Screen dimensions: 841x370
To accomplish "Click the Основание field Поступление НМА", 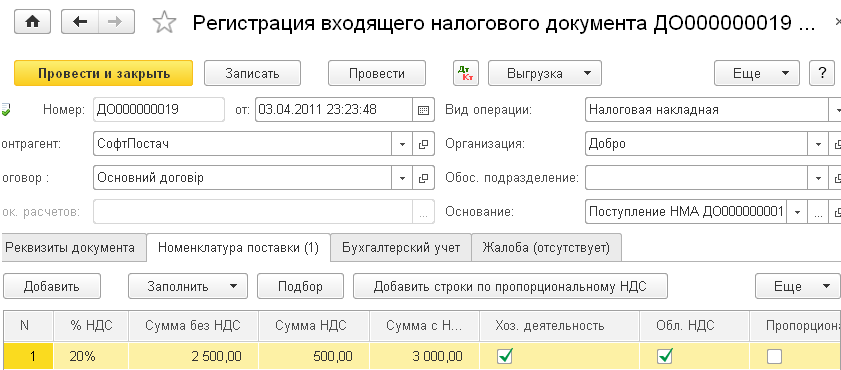I will coord(687,212).
